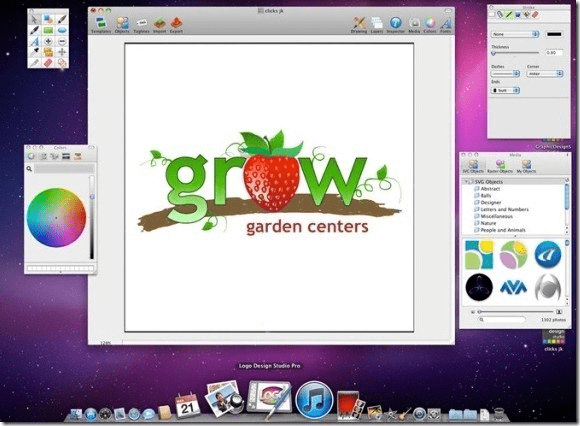Select Balls category in Media list

[486, 196]
